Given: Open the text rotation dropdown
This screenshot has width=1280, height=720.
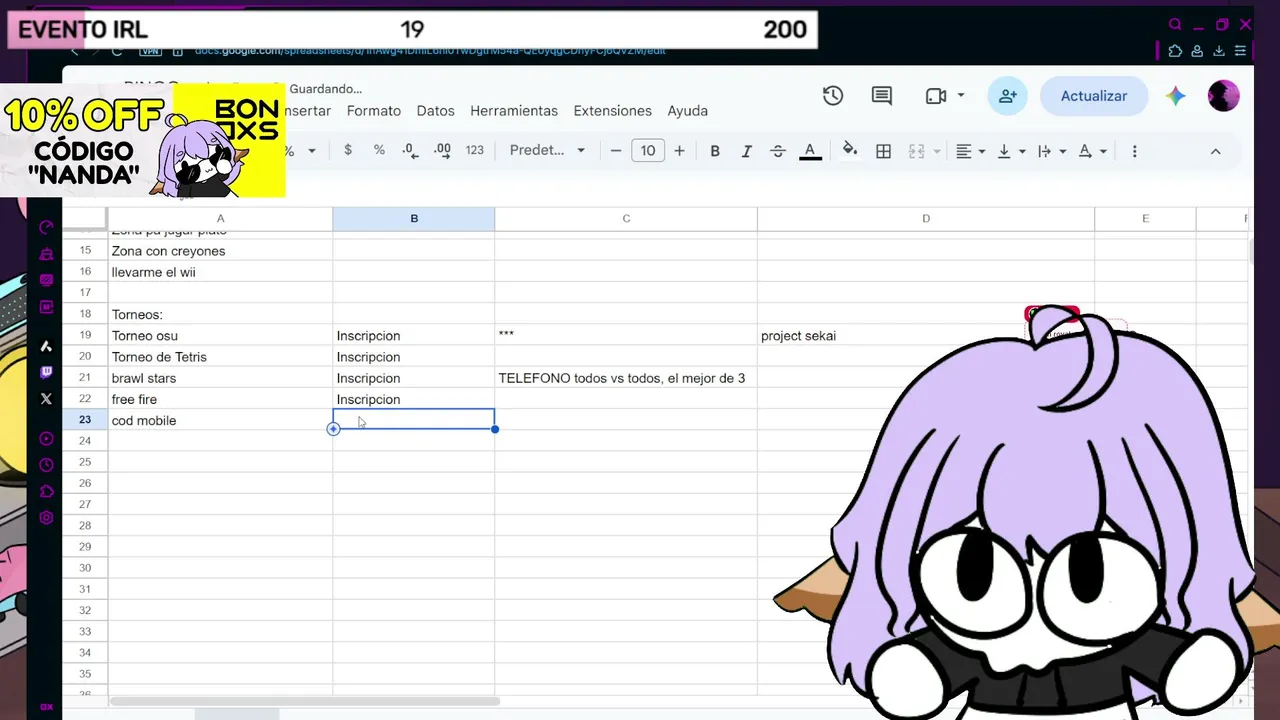Looking at the screenshot, I should click(x=1092, y=151).
